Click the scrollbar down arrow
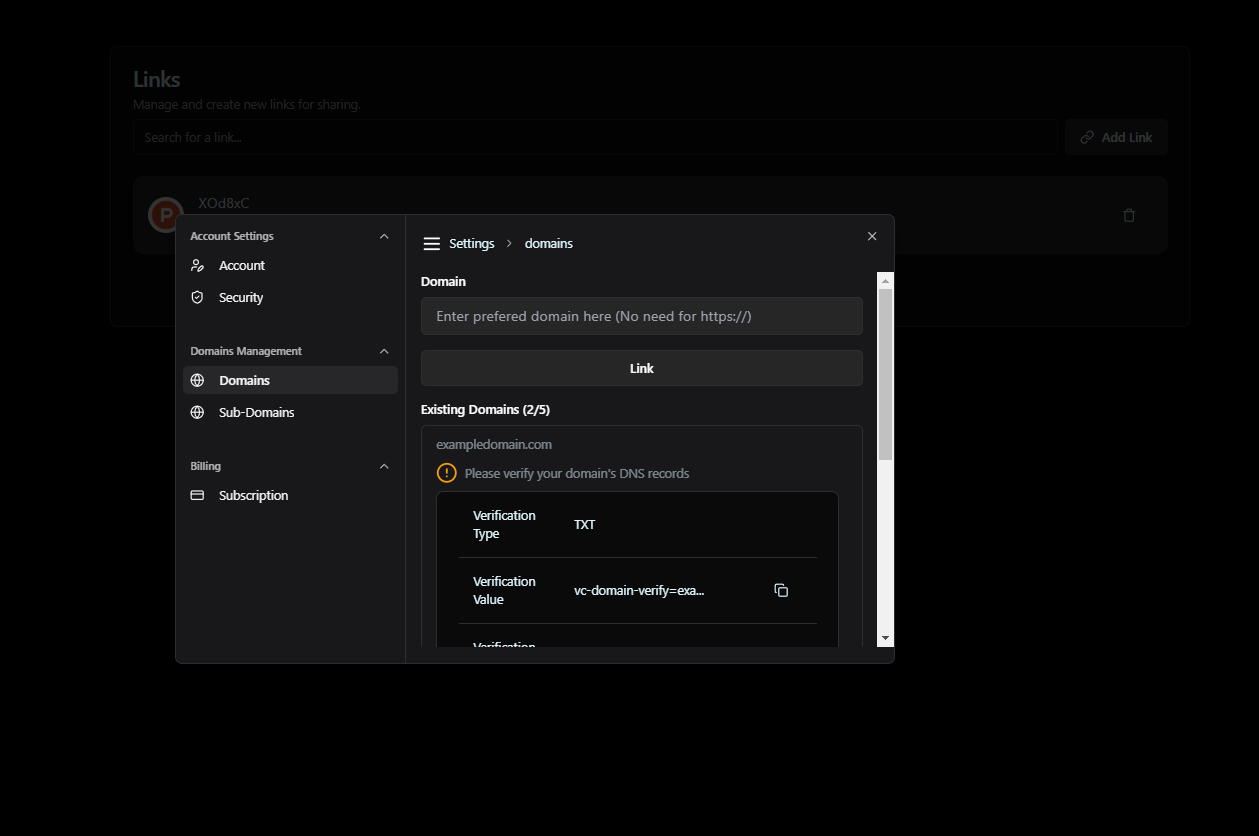1259x836 pixels. coord(885,638)
